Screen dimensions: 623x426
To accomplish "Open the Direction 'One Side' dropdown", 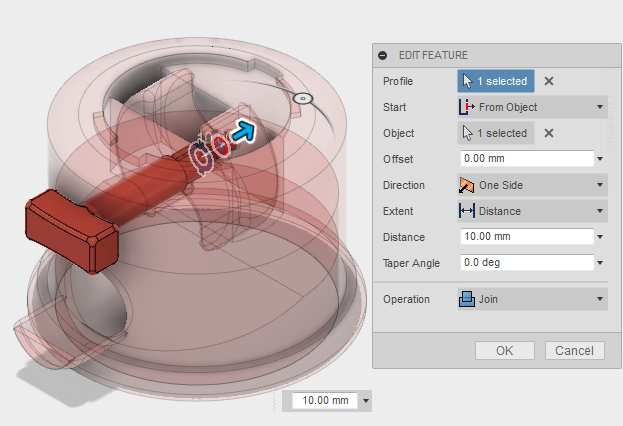I will pyautogui.click(x=532, y=185).
